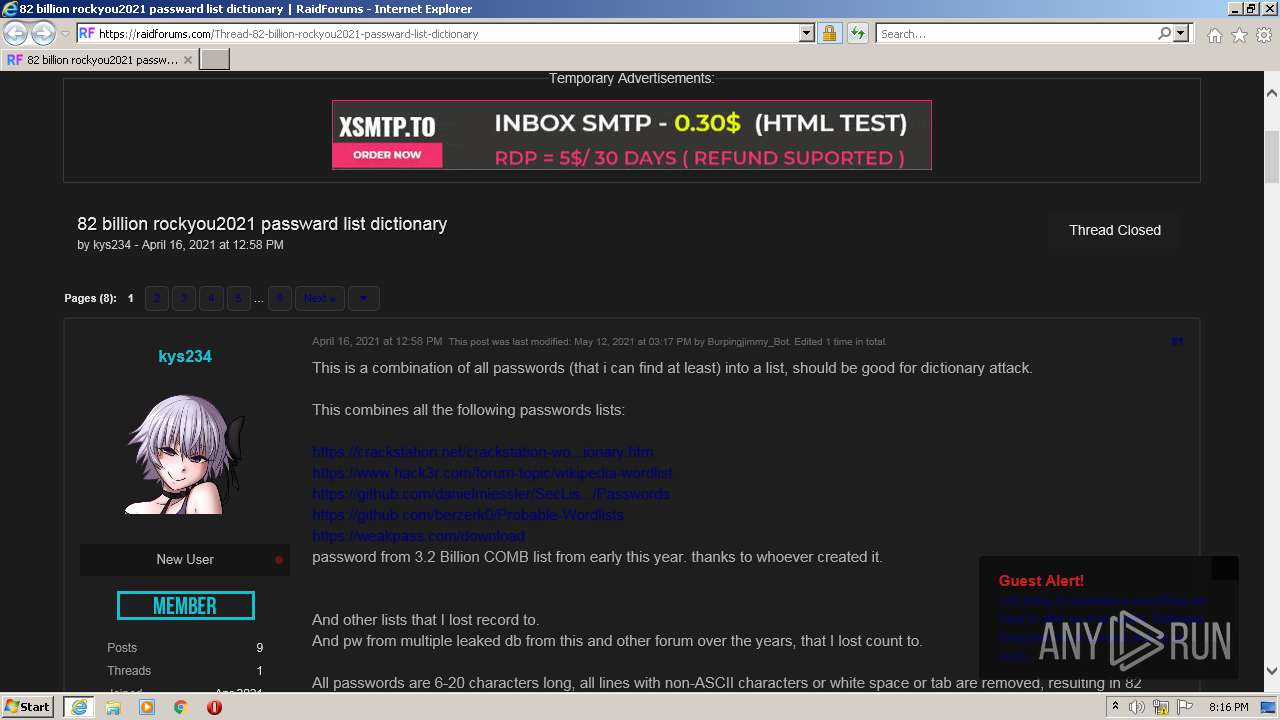Click the scrollbar down arrow
The height and width of the screenshot is (720, 1280).
[1272, 671]
